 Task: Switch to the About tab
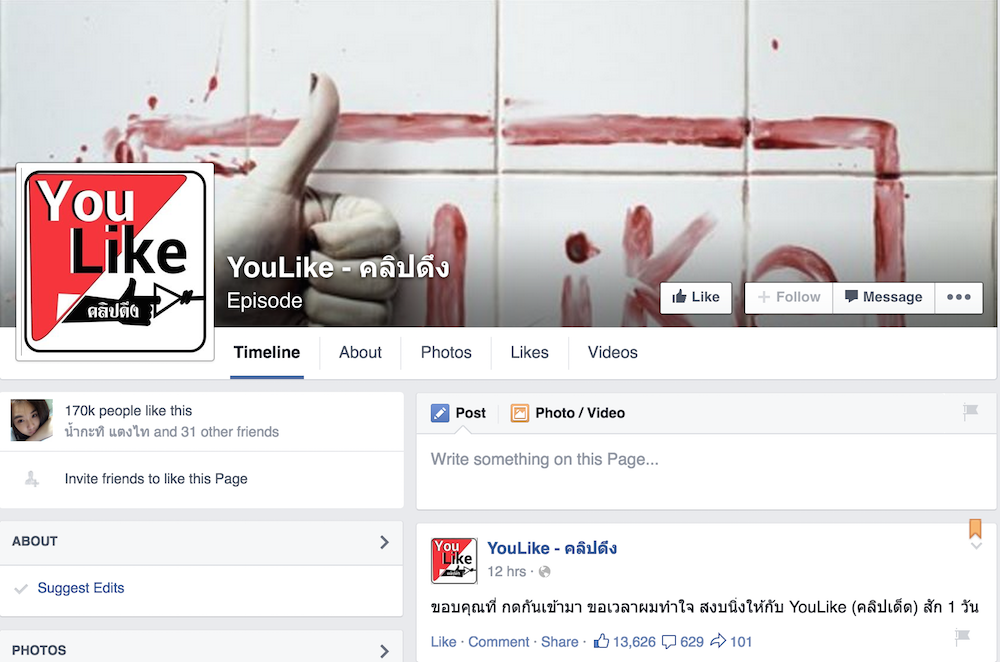(x=360, y=353)
